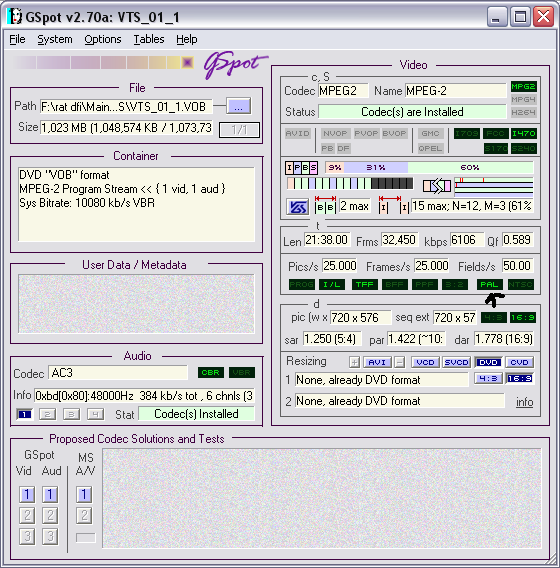Open the Options menu

coord(103,39)
